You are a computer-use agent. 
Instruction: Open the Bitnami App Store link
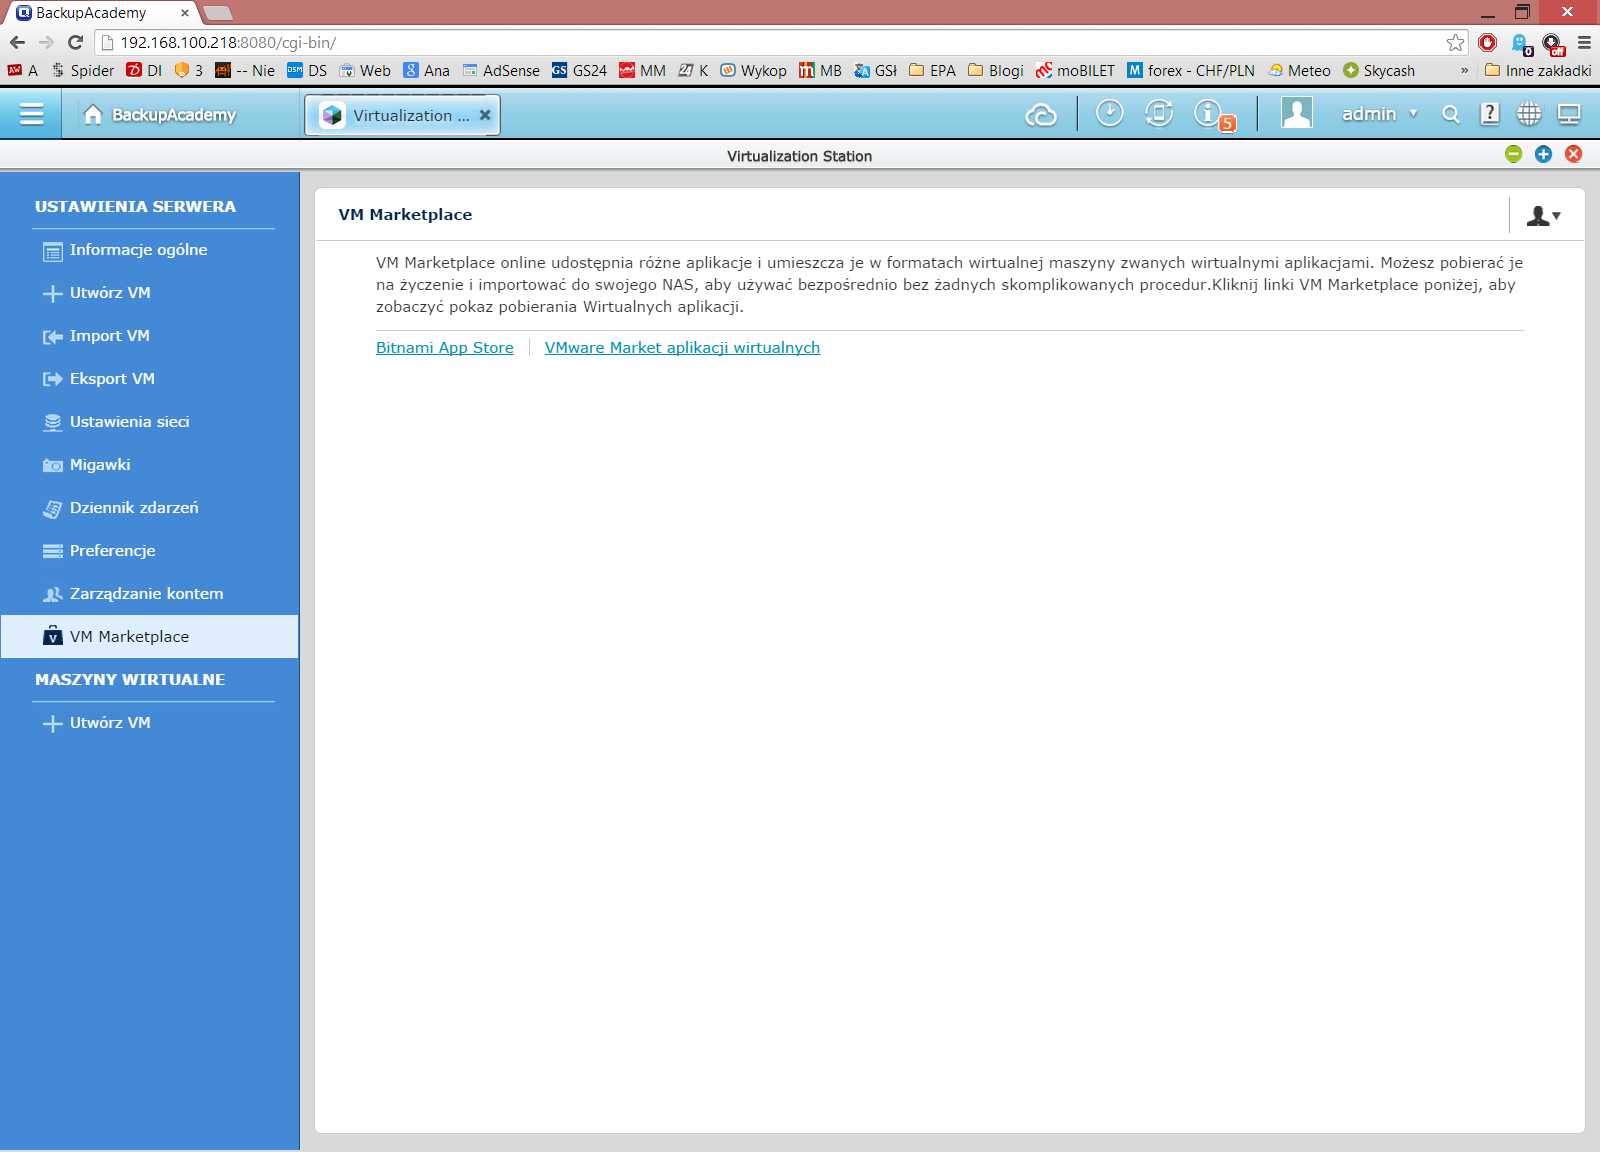pos(445,348)
